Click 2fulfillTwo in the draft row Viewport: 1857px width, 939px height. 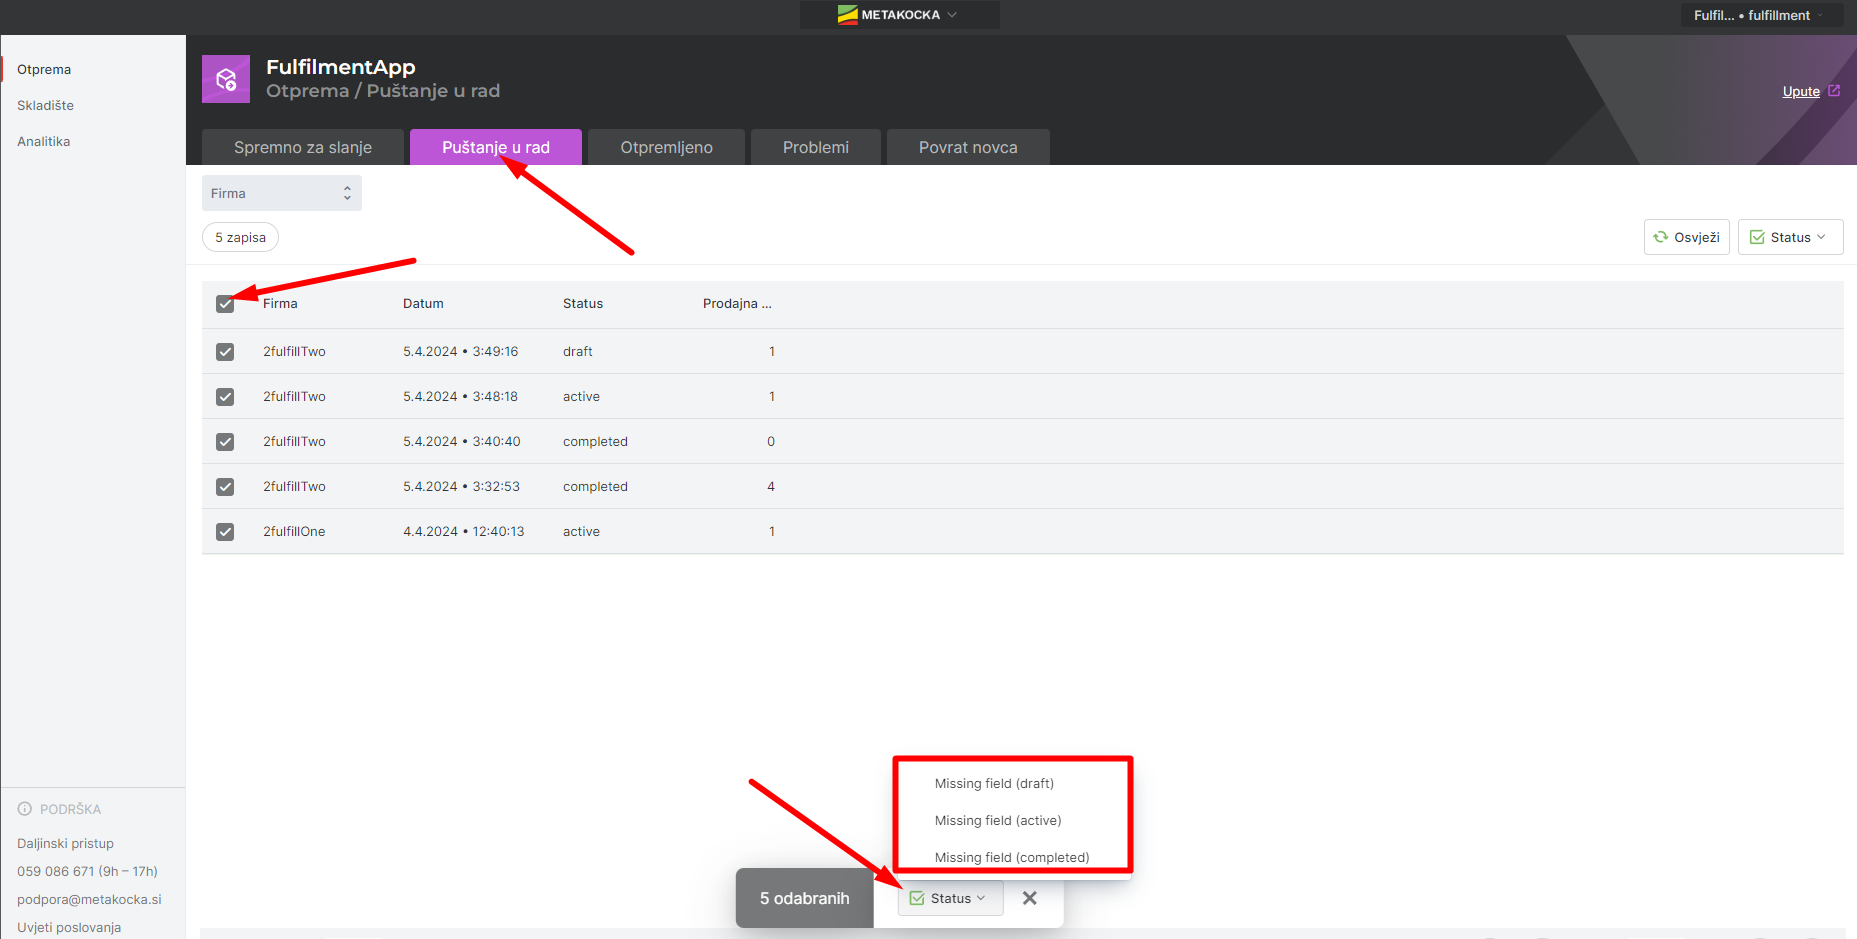pos(294,352)
